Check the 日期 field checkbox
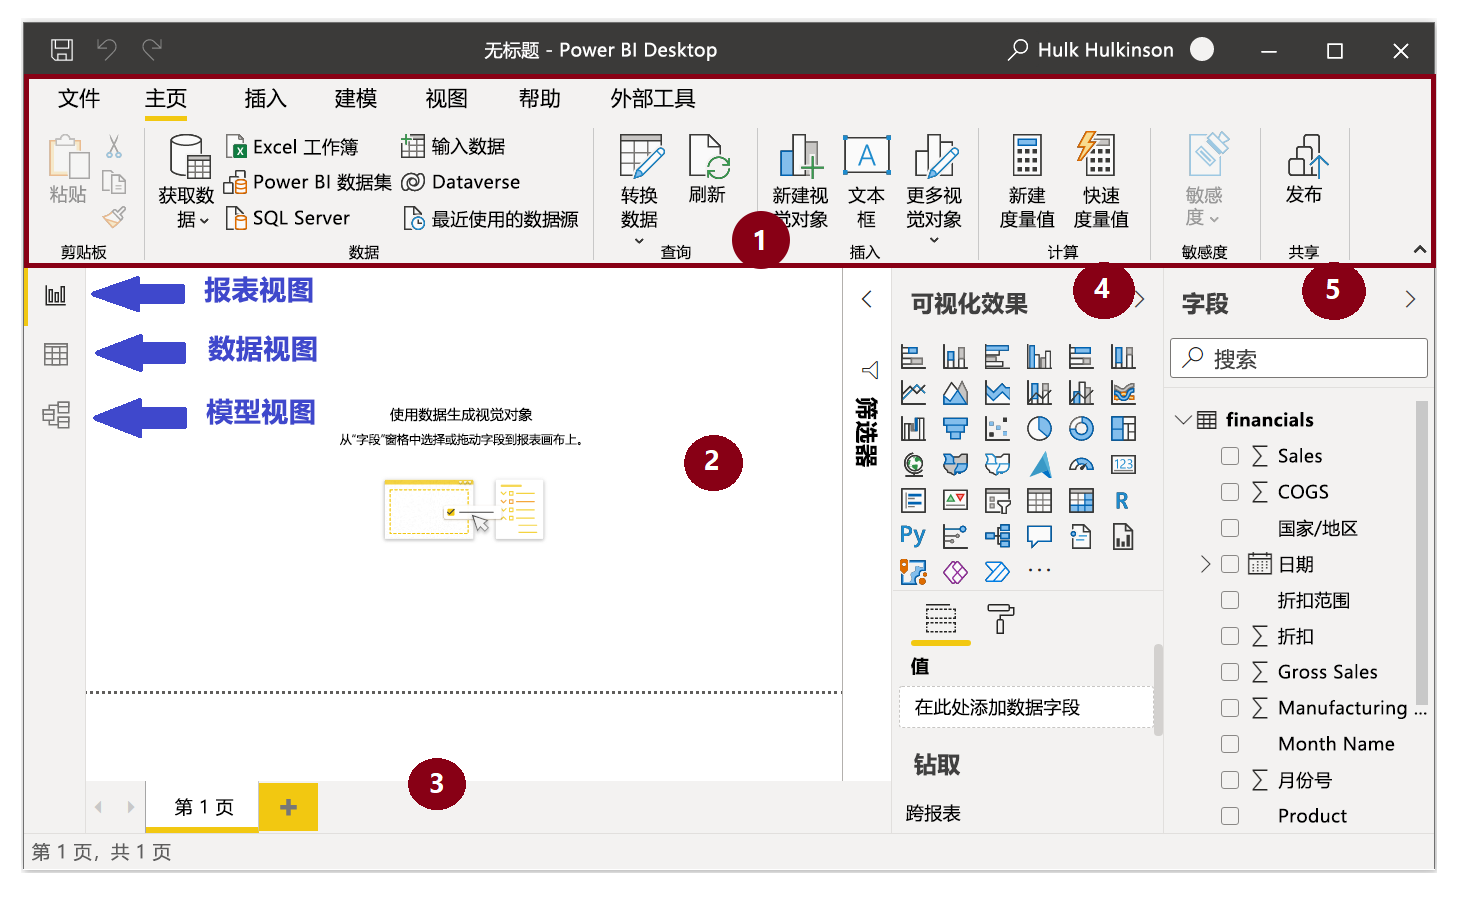Viewport: 1460px width, 898px height. [x=1230, y=564]
